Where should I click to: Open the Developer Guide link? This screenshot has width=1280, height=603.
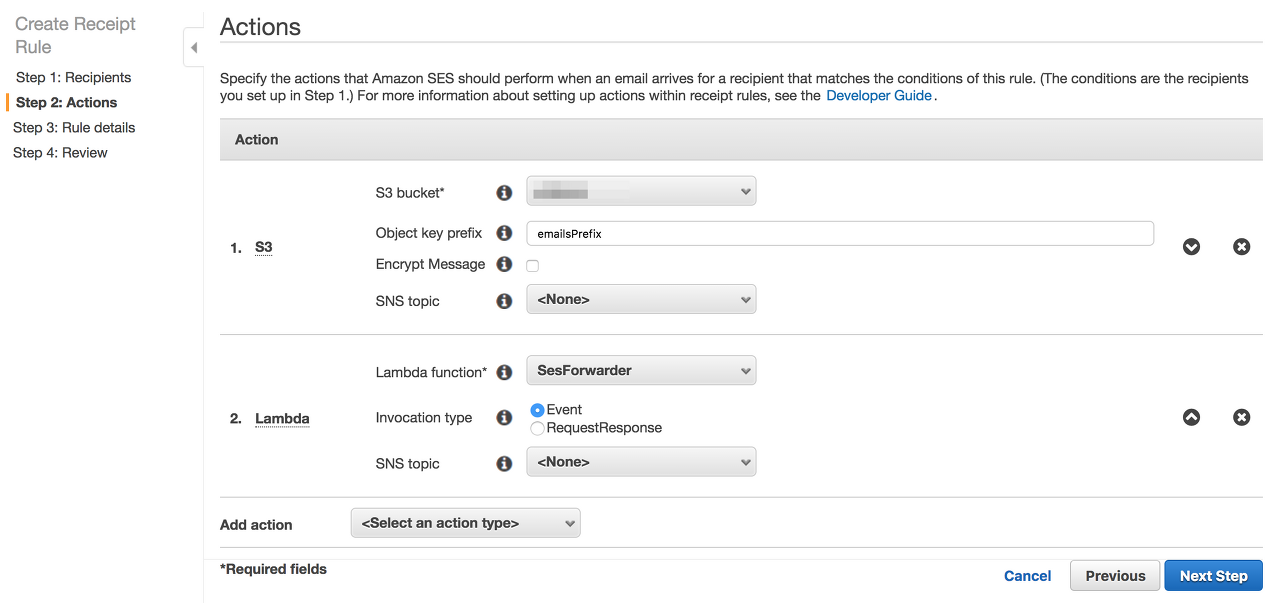[878, 96]
